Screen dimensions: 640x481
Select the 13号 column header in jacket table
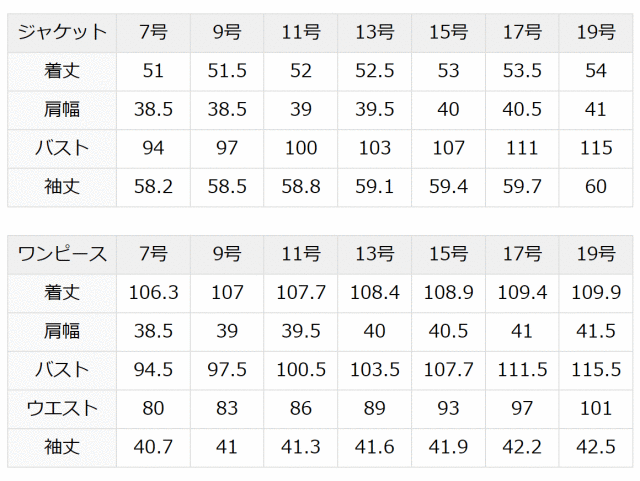tap(374, 33)
